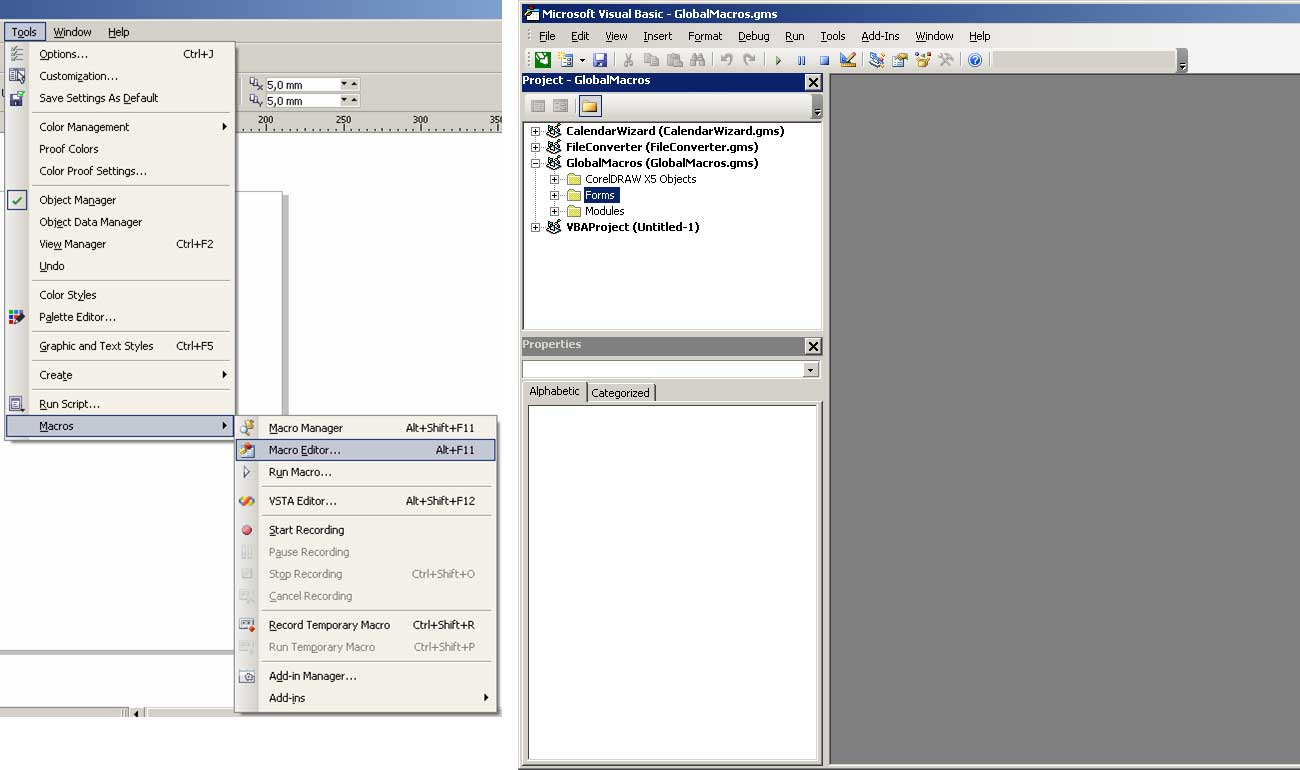Click the Cut scissors icon
Screen dimensions: 1300x770
pyautogui.click(x=629, y=60)
